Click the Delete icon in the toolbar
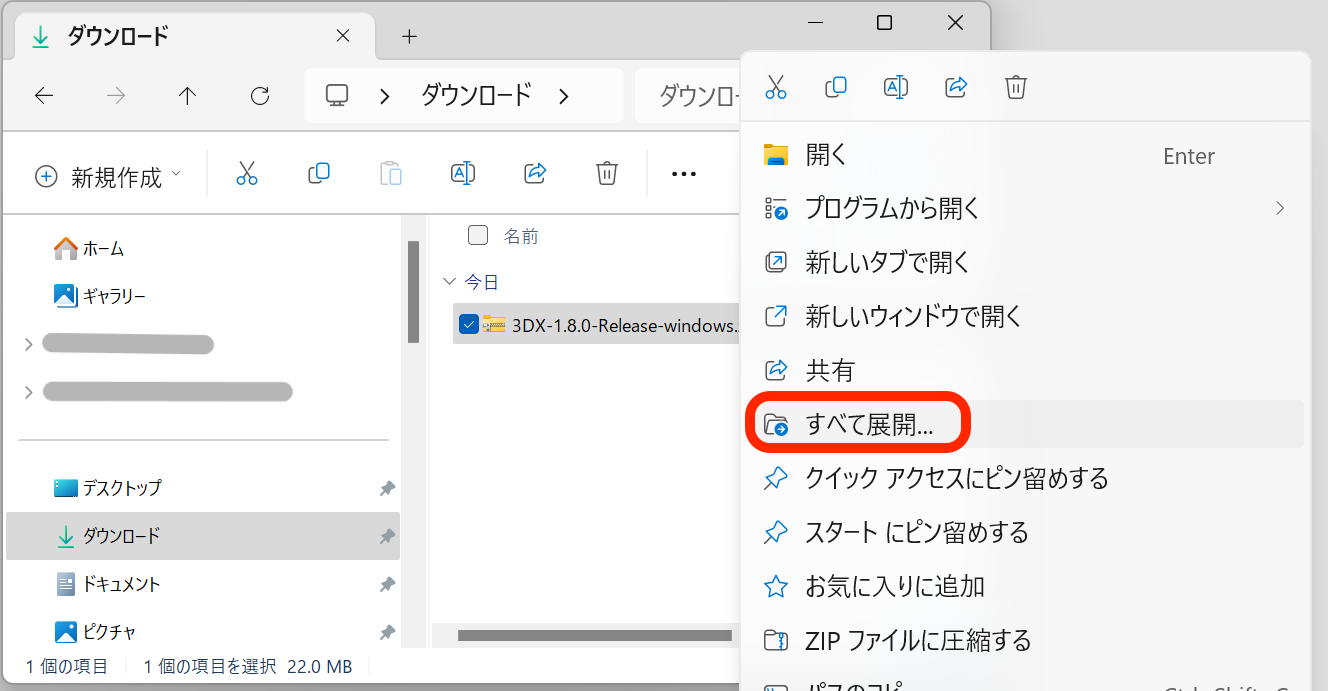 pos(607,172)
